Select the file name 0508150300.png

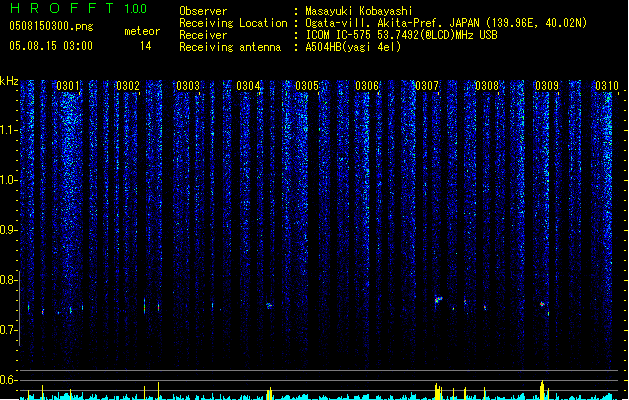click(51, 26)
